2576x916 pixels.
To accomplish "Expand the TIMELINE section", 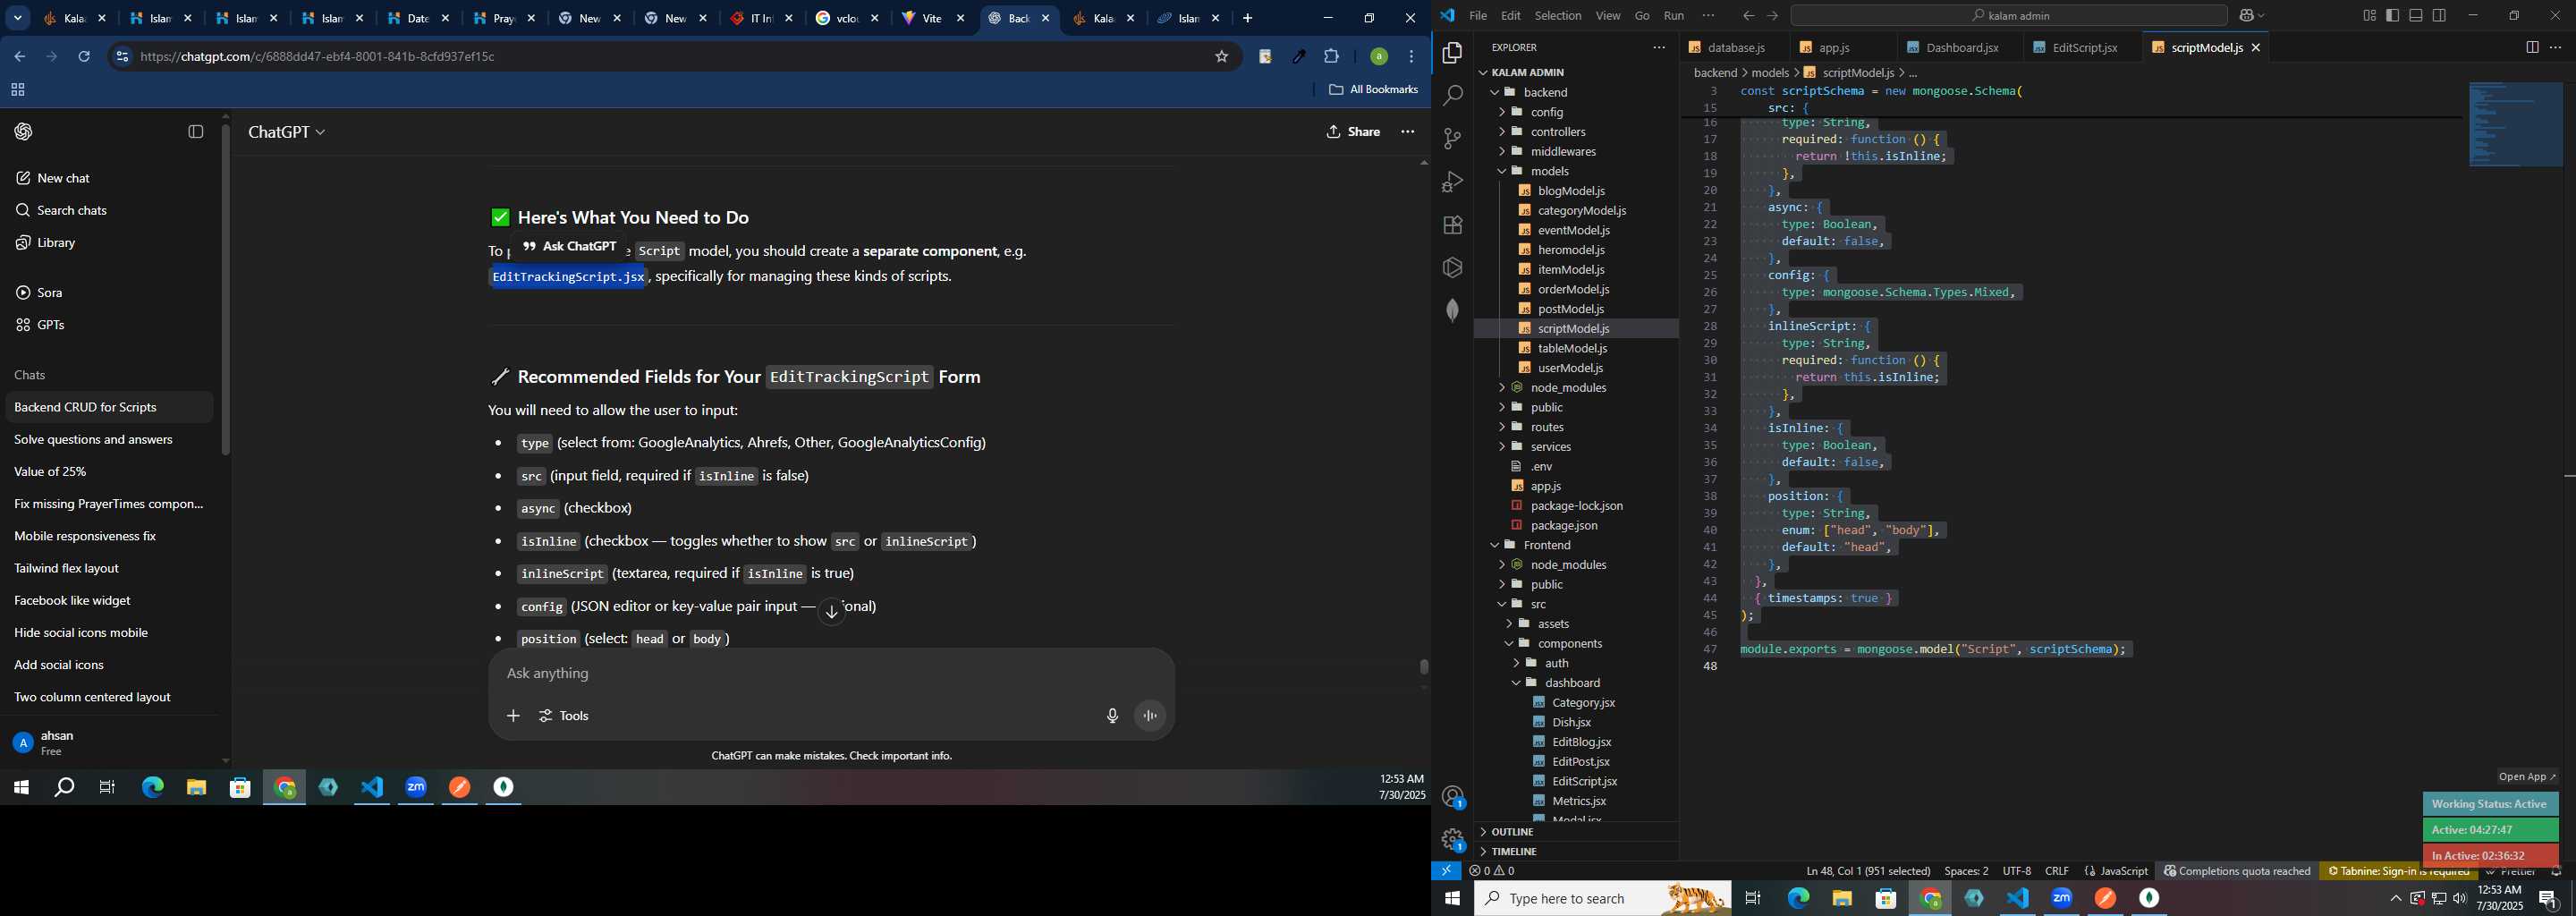I will point(1576,851).
